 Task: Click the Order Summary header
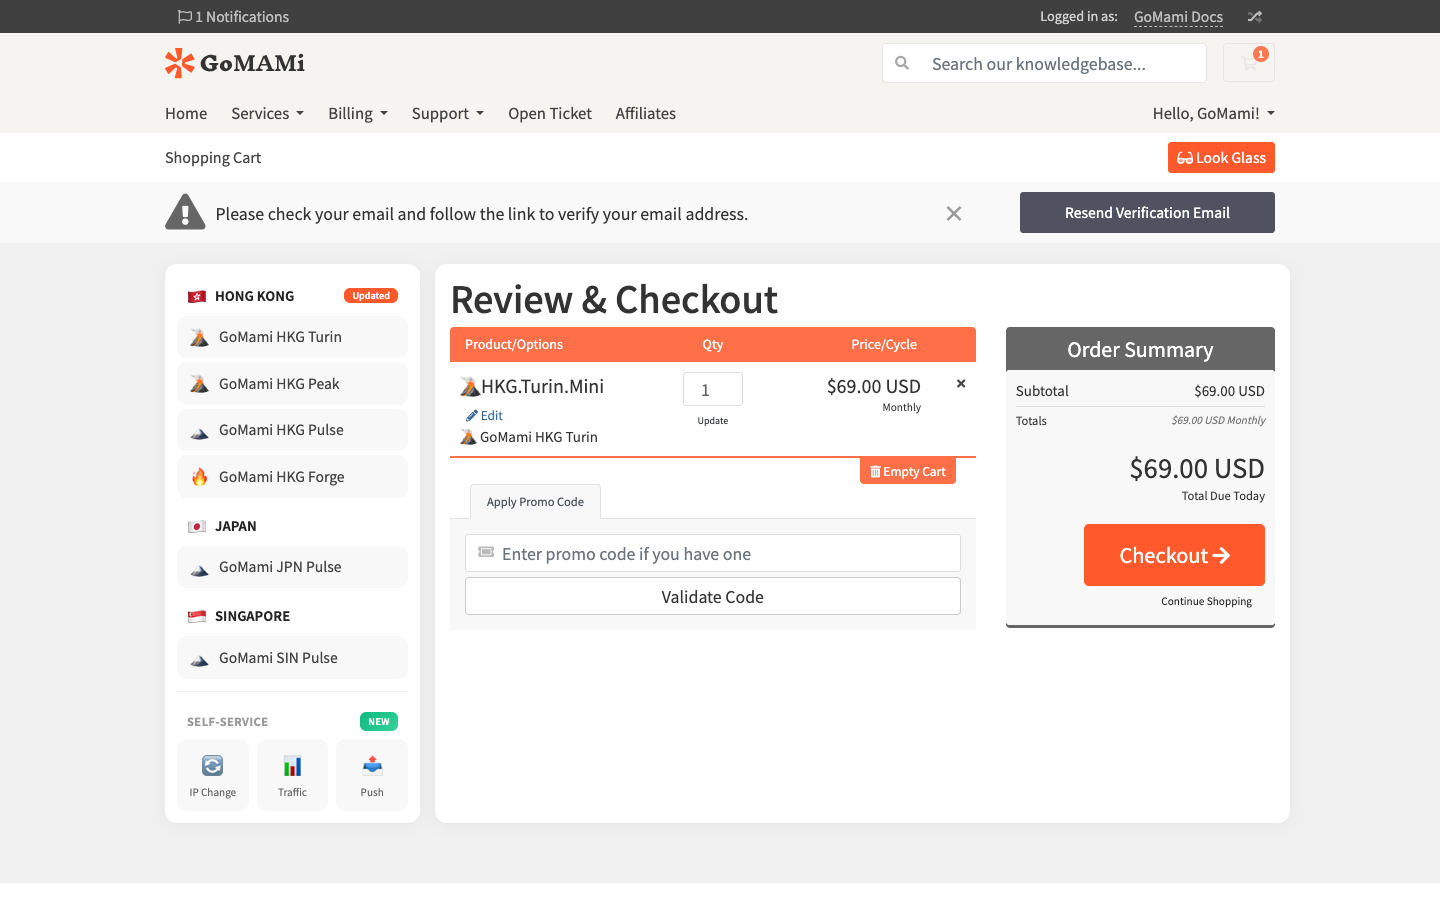(x=1140, y=349)
